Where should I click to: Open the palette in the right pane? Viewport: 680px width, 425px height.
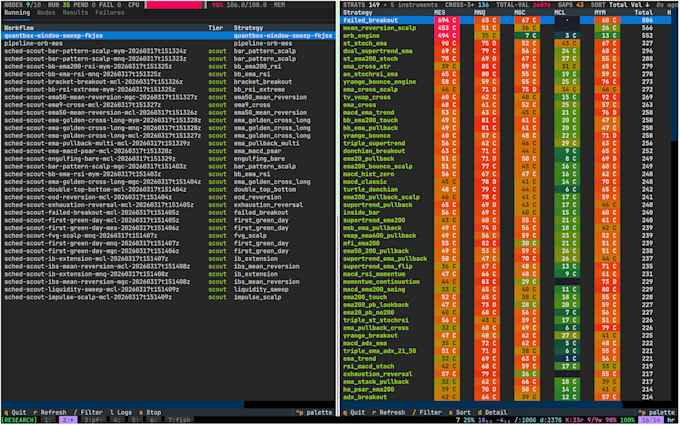coord(657,412)
